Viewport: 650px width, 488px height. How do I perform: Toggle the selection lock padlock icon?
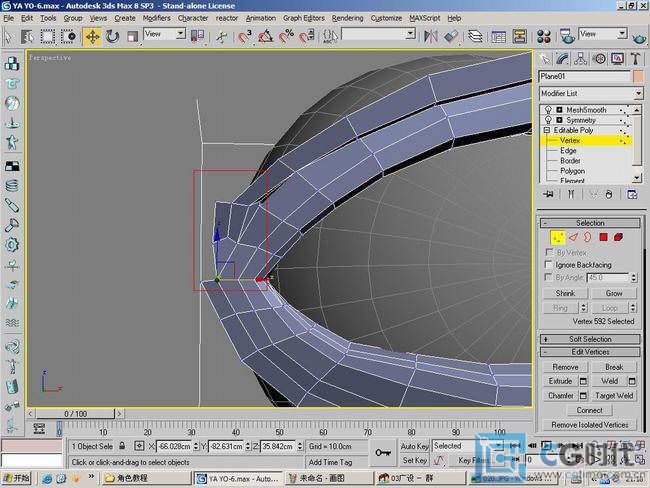(122, 446)
